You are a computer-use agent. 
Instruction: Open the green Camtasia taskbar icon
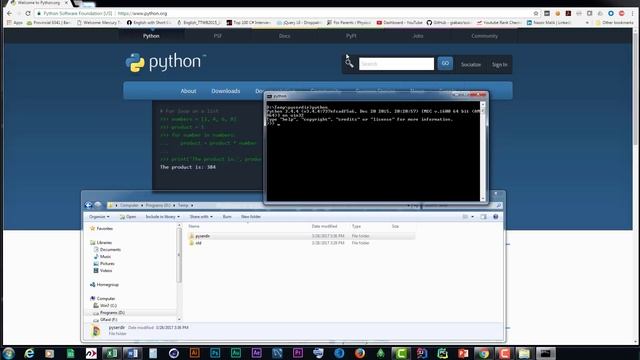coord(401,353)
